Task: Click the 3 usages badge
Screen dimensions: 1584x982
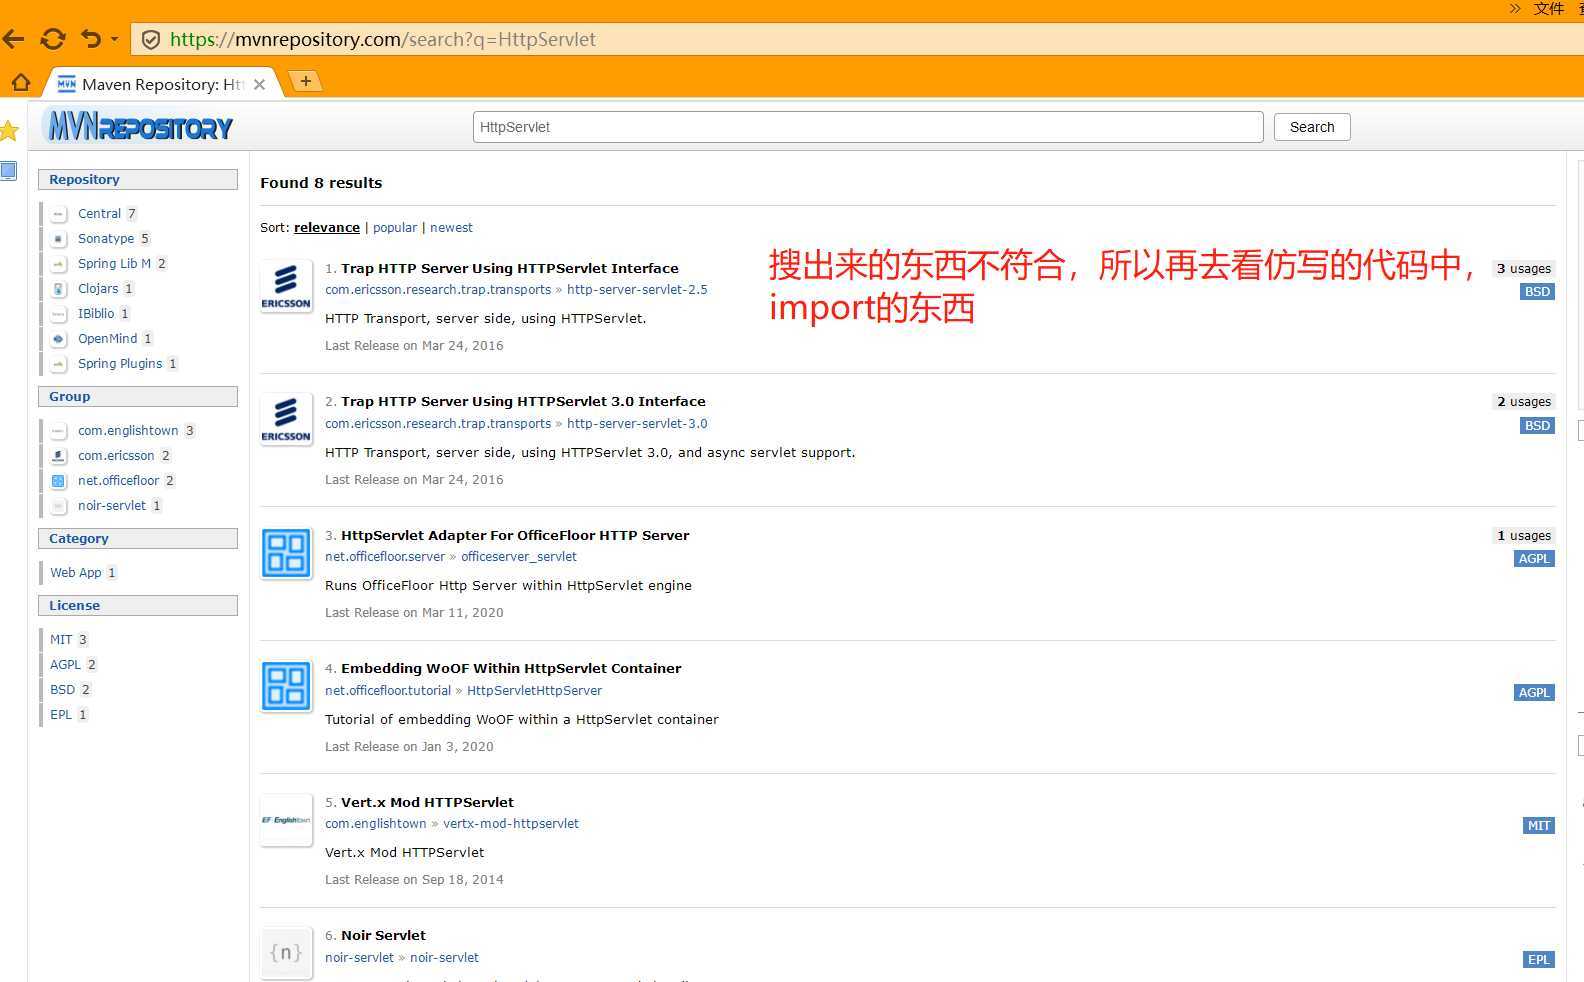Action: coord(1523,268)
